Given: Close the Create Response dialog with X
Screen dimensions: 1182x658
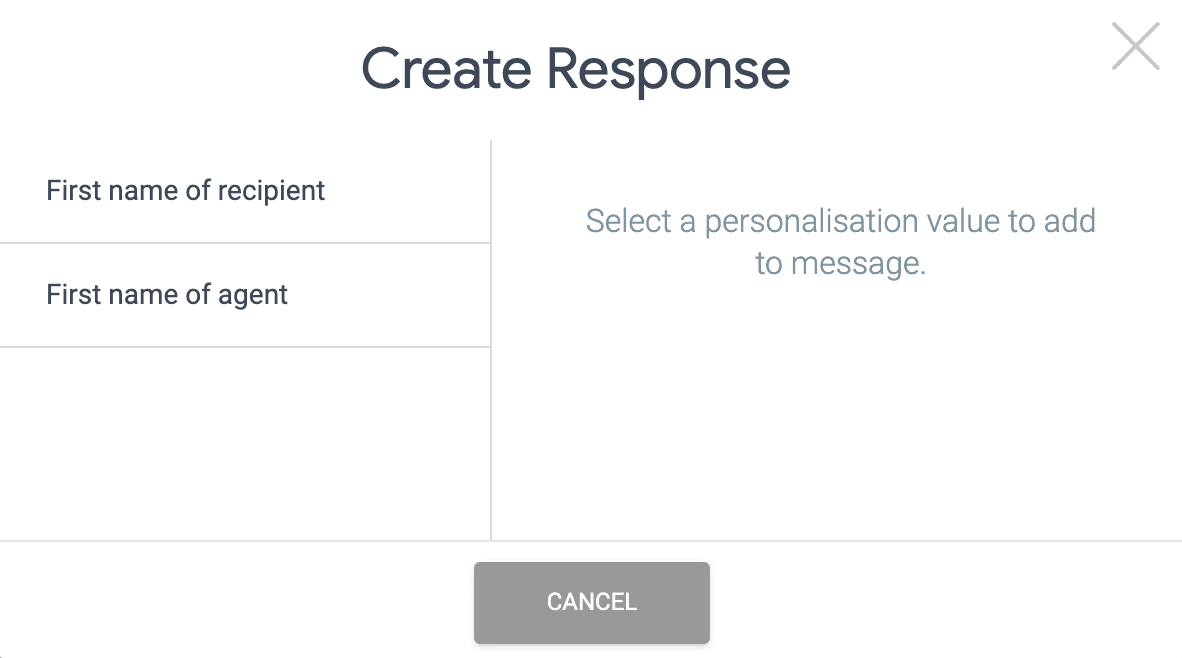Looking at the screenshot, I should (x=1135, y=46).
